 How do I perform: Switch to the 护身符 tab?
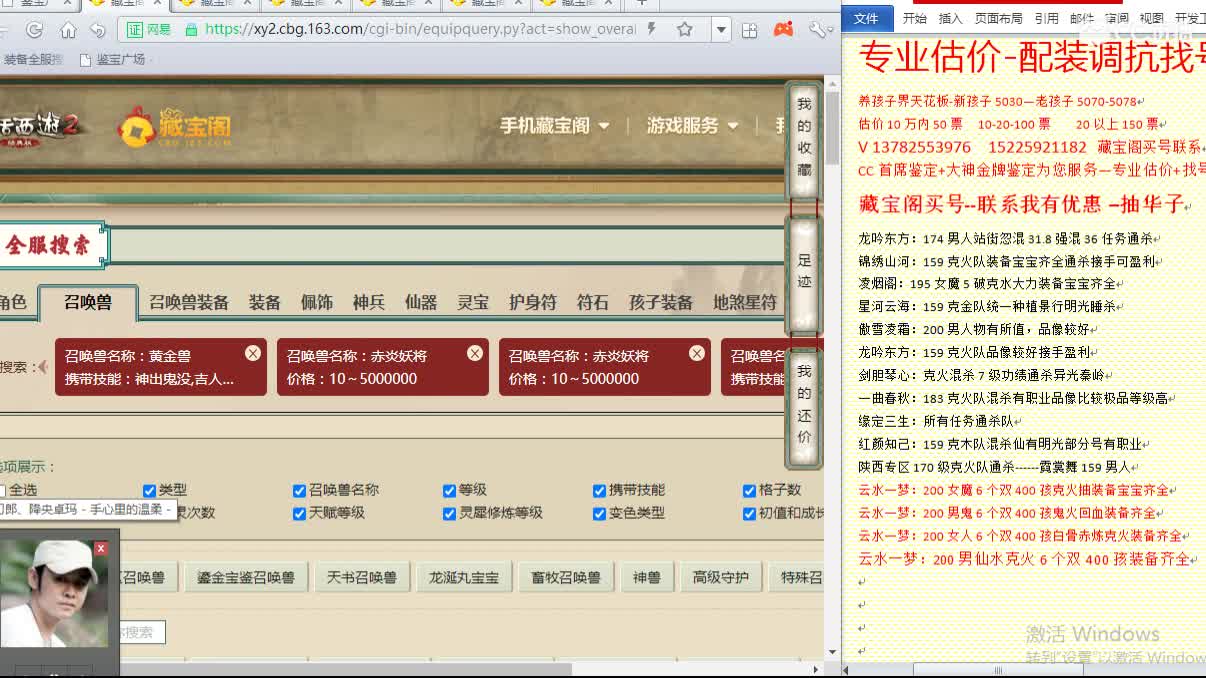pos(533,302)
